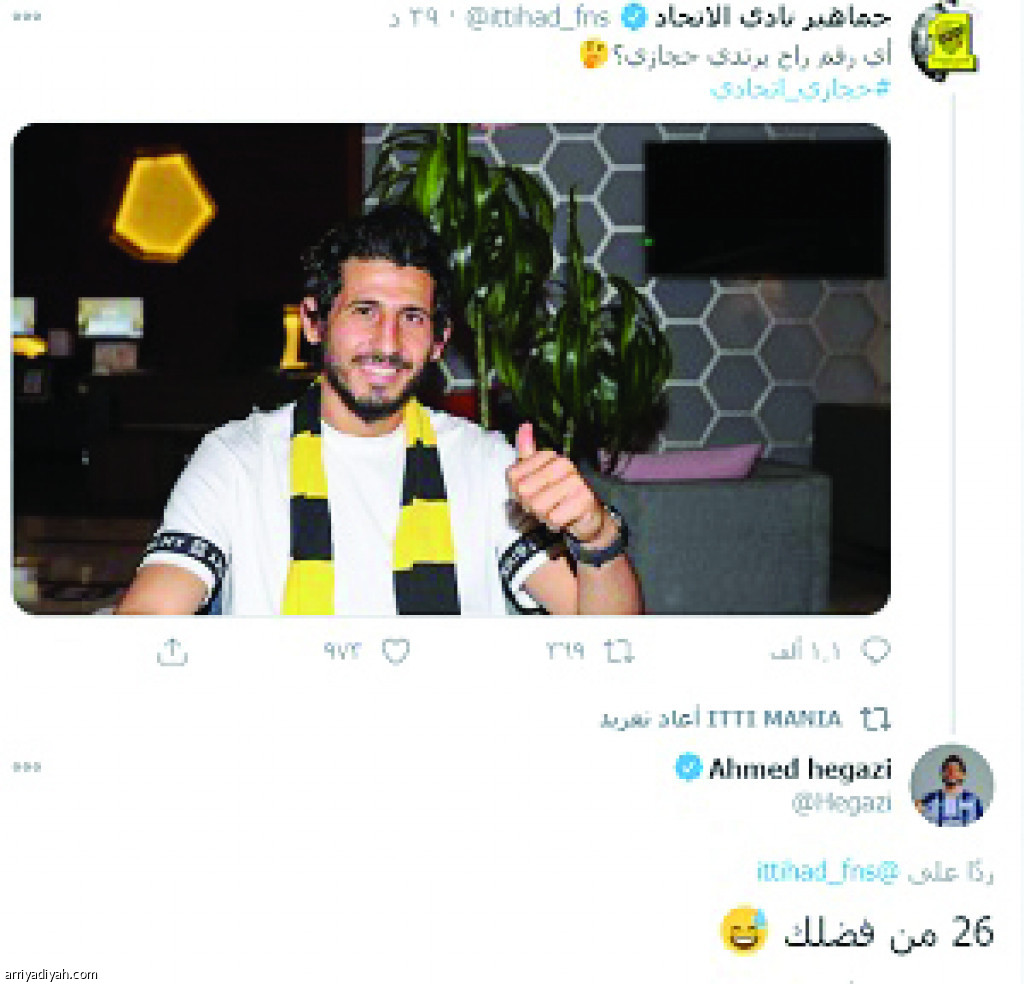1024x984 pixels.
Task: Click the @ittihad_fns mention in the reply
Action: 827,871
